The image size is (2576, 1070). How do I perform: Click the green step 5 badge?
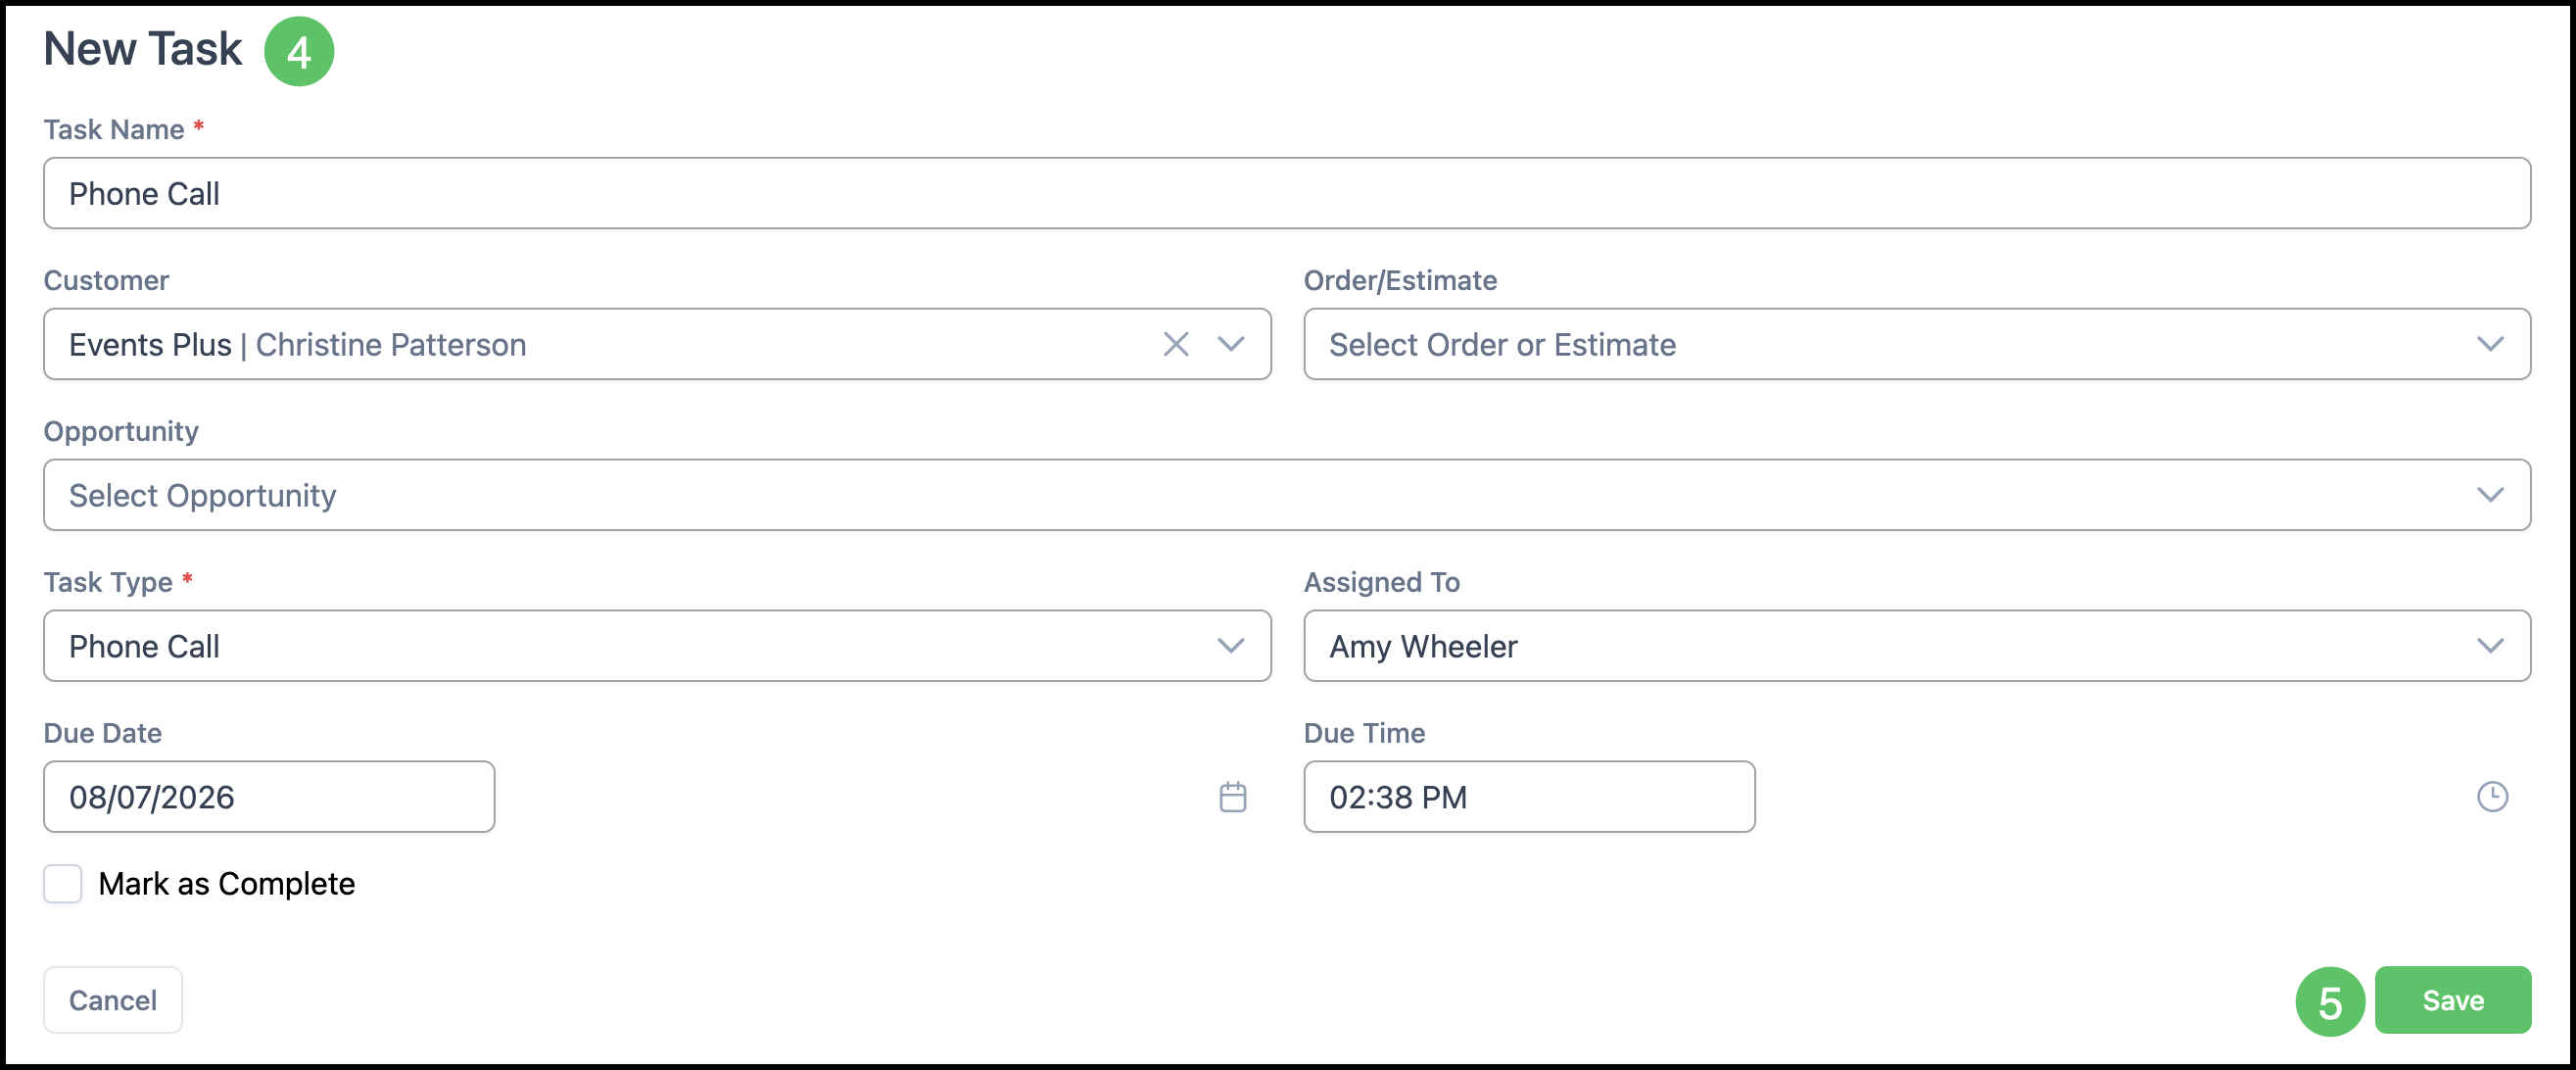[x=2330, y=1001]
